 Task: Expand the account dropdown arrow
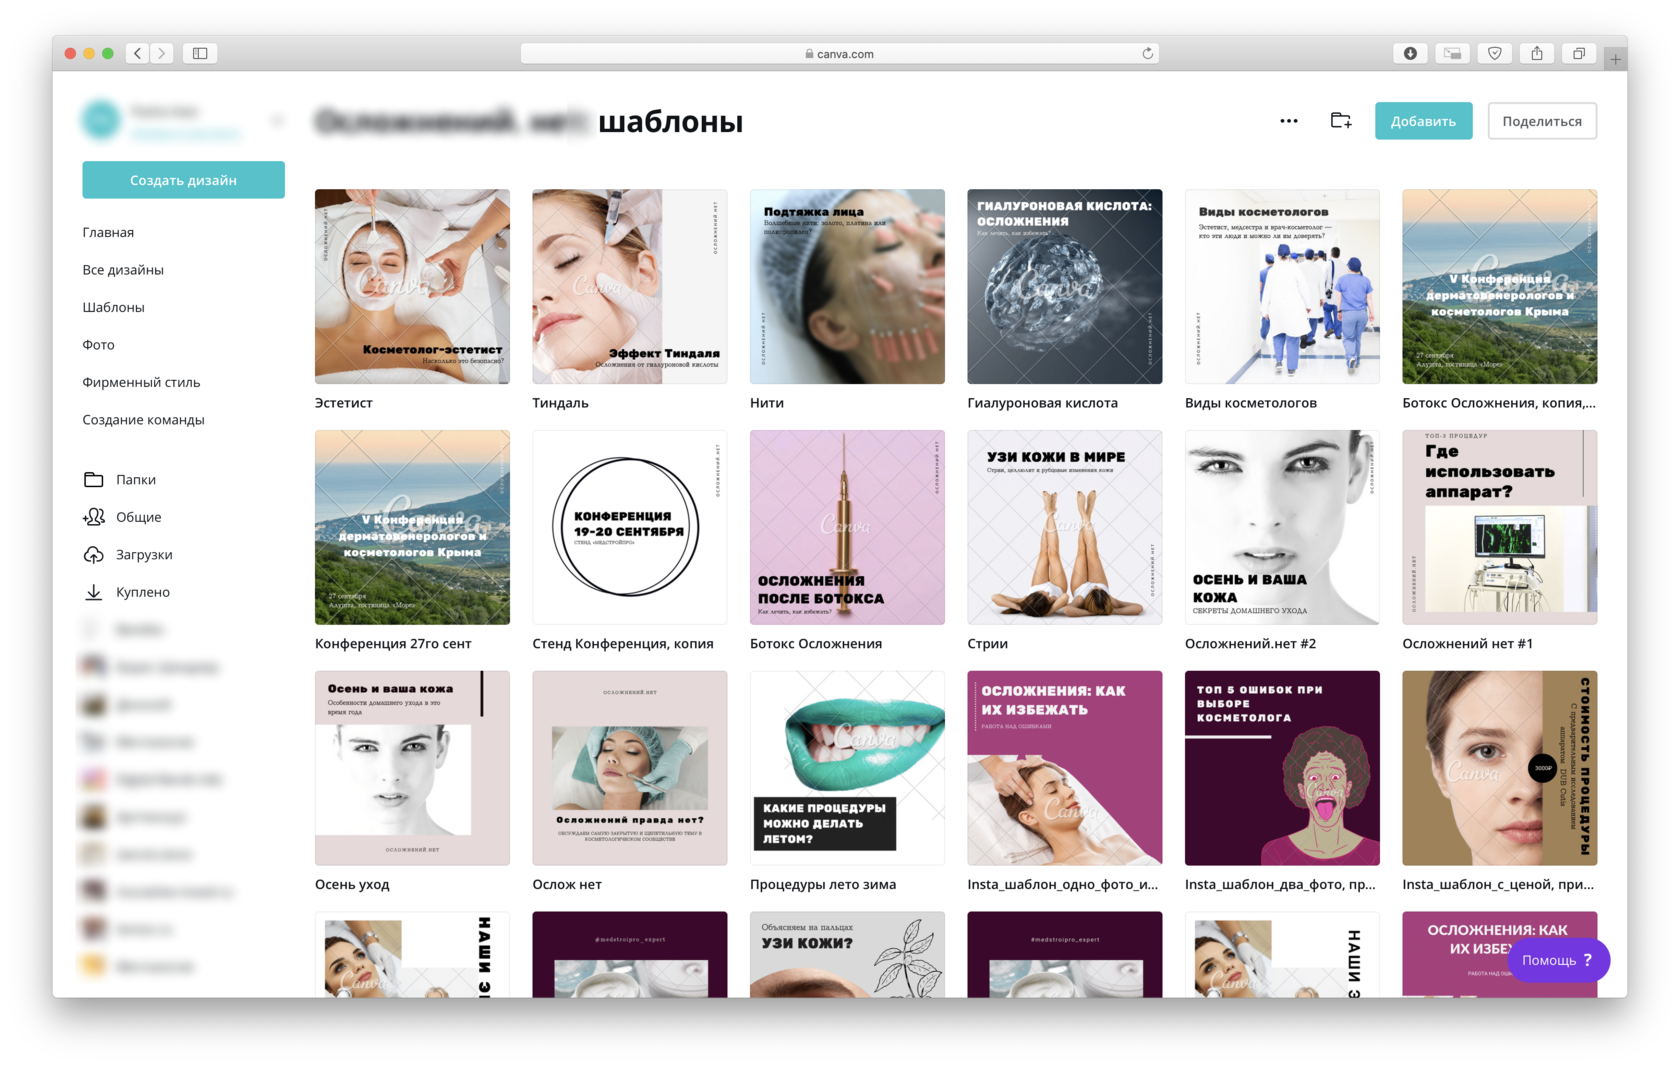[277, 121]
